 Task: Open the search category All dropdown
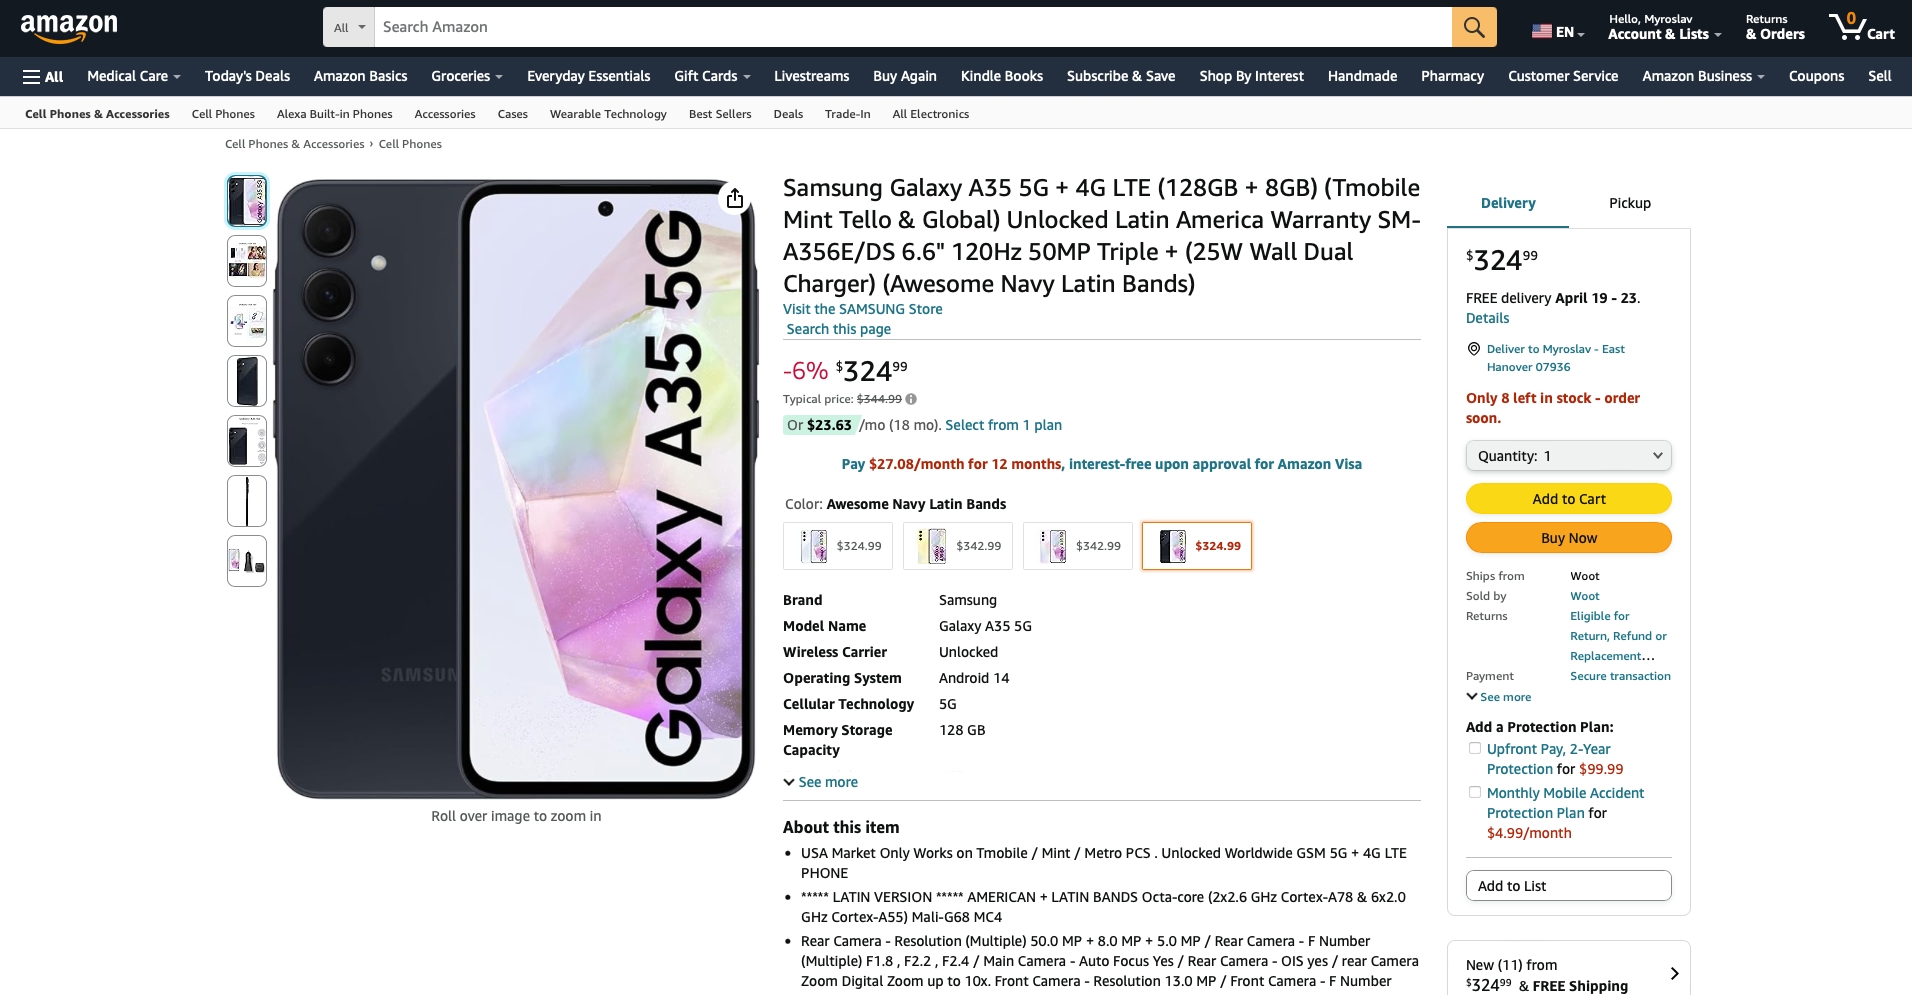349,27
